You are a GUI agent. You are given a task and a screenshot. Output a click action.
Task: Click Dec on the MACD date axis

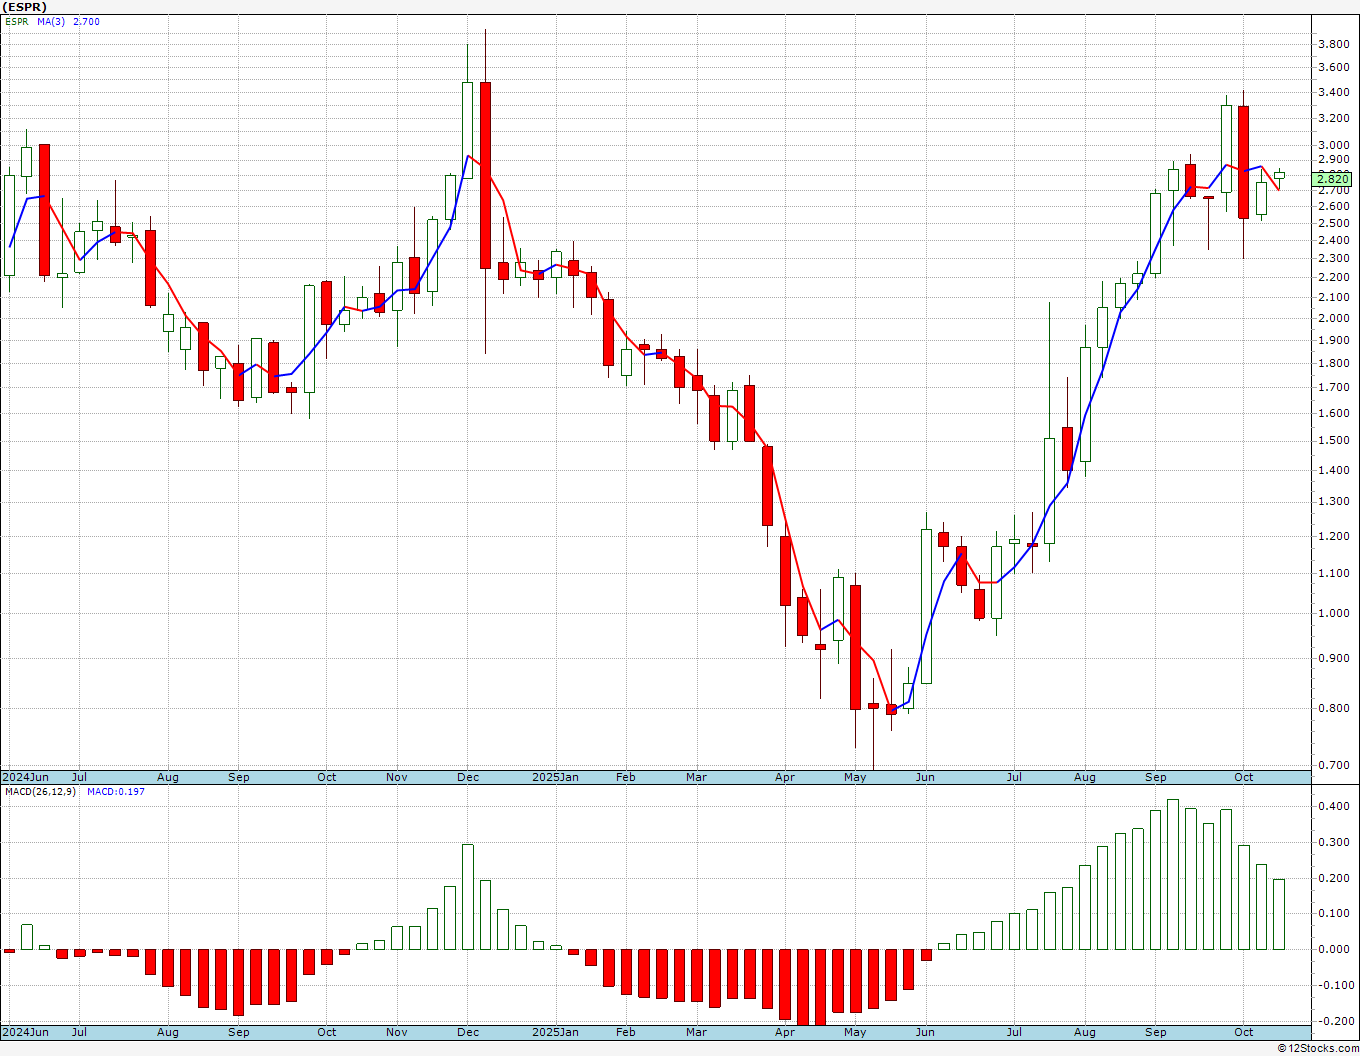pos(468,1032)
